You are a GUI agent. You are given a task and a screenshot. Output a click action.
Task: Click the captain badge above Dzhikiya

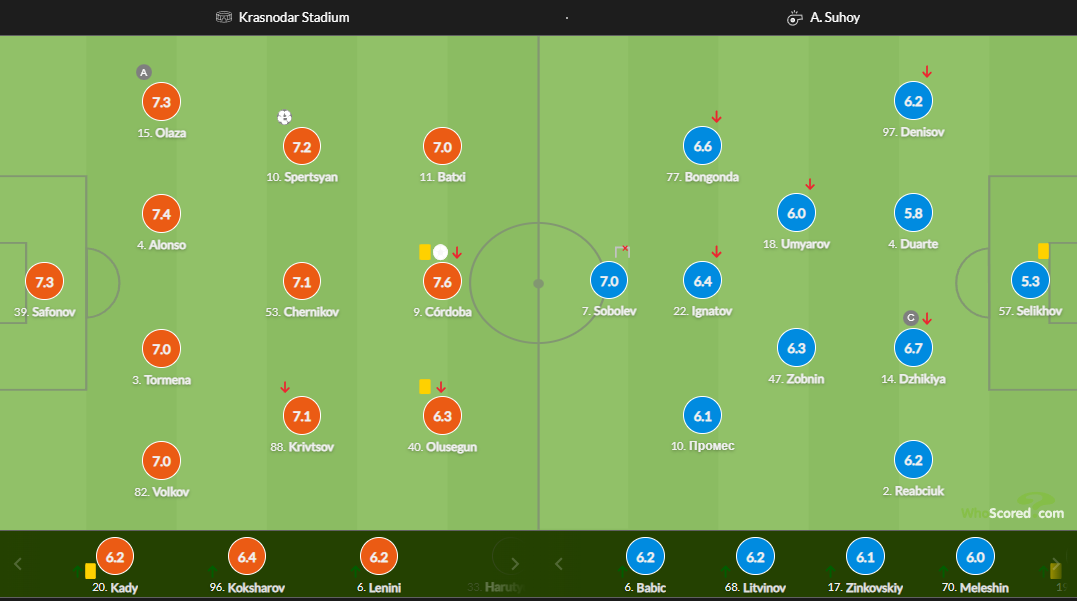pyautogui.click(x=911, y=318)
